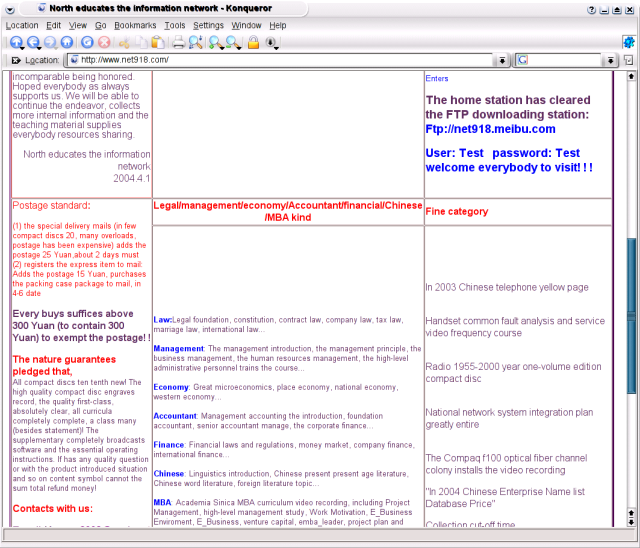Click the Paste clipboard icon

[x=158, y=42]
